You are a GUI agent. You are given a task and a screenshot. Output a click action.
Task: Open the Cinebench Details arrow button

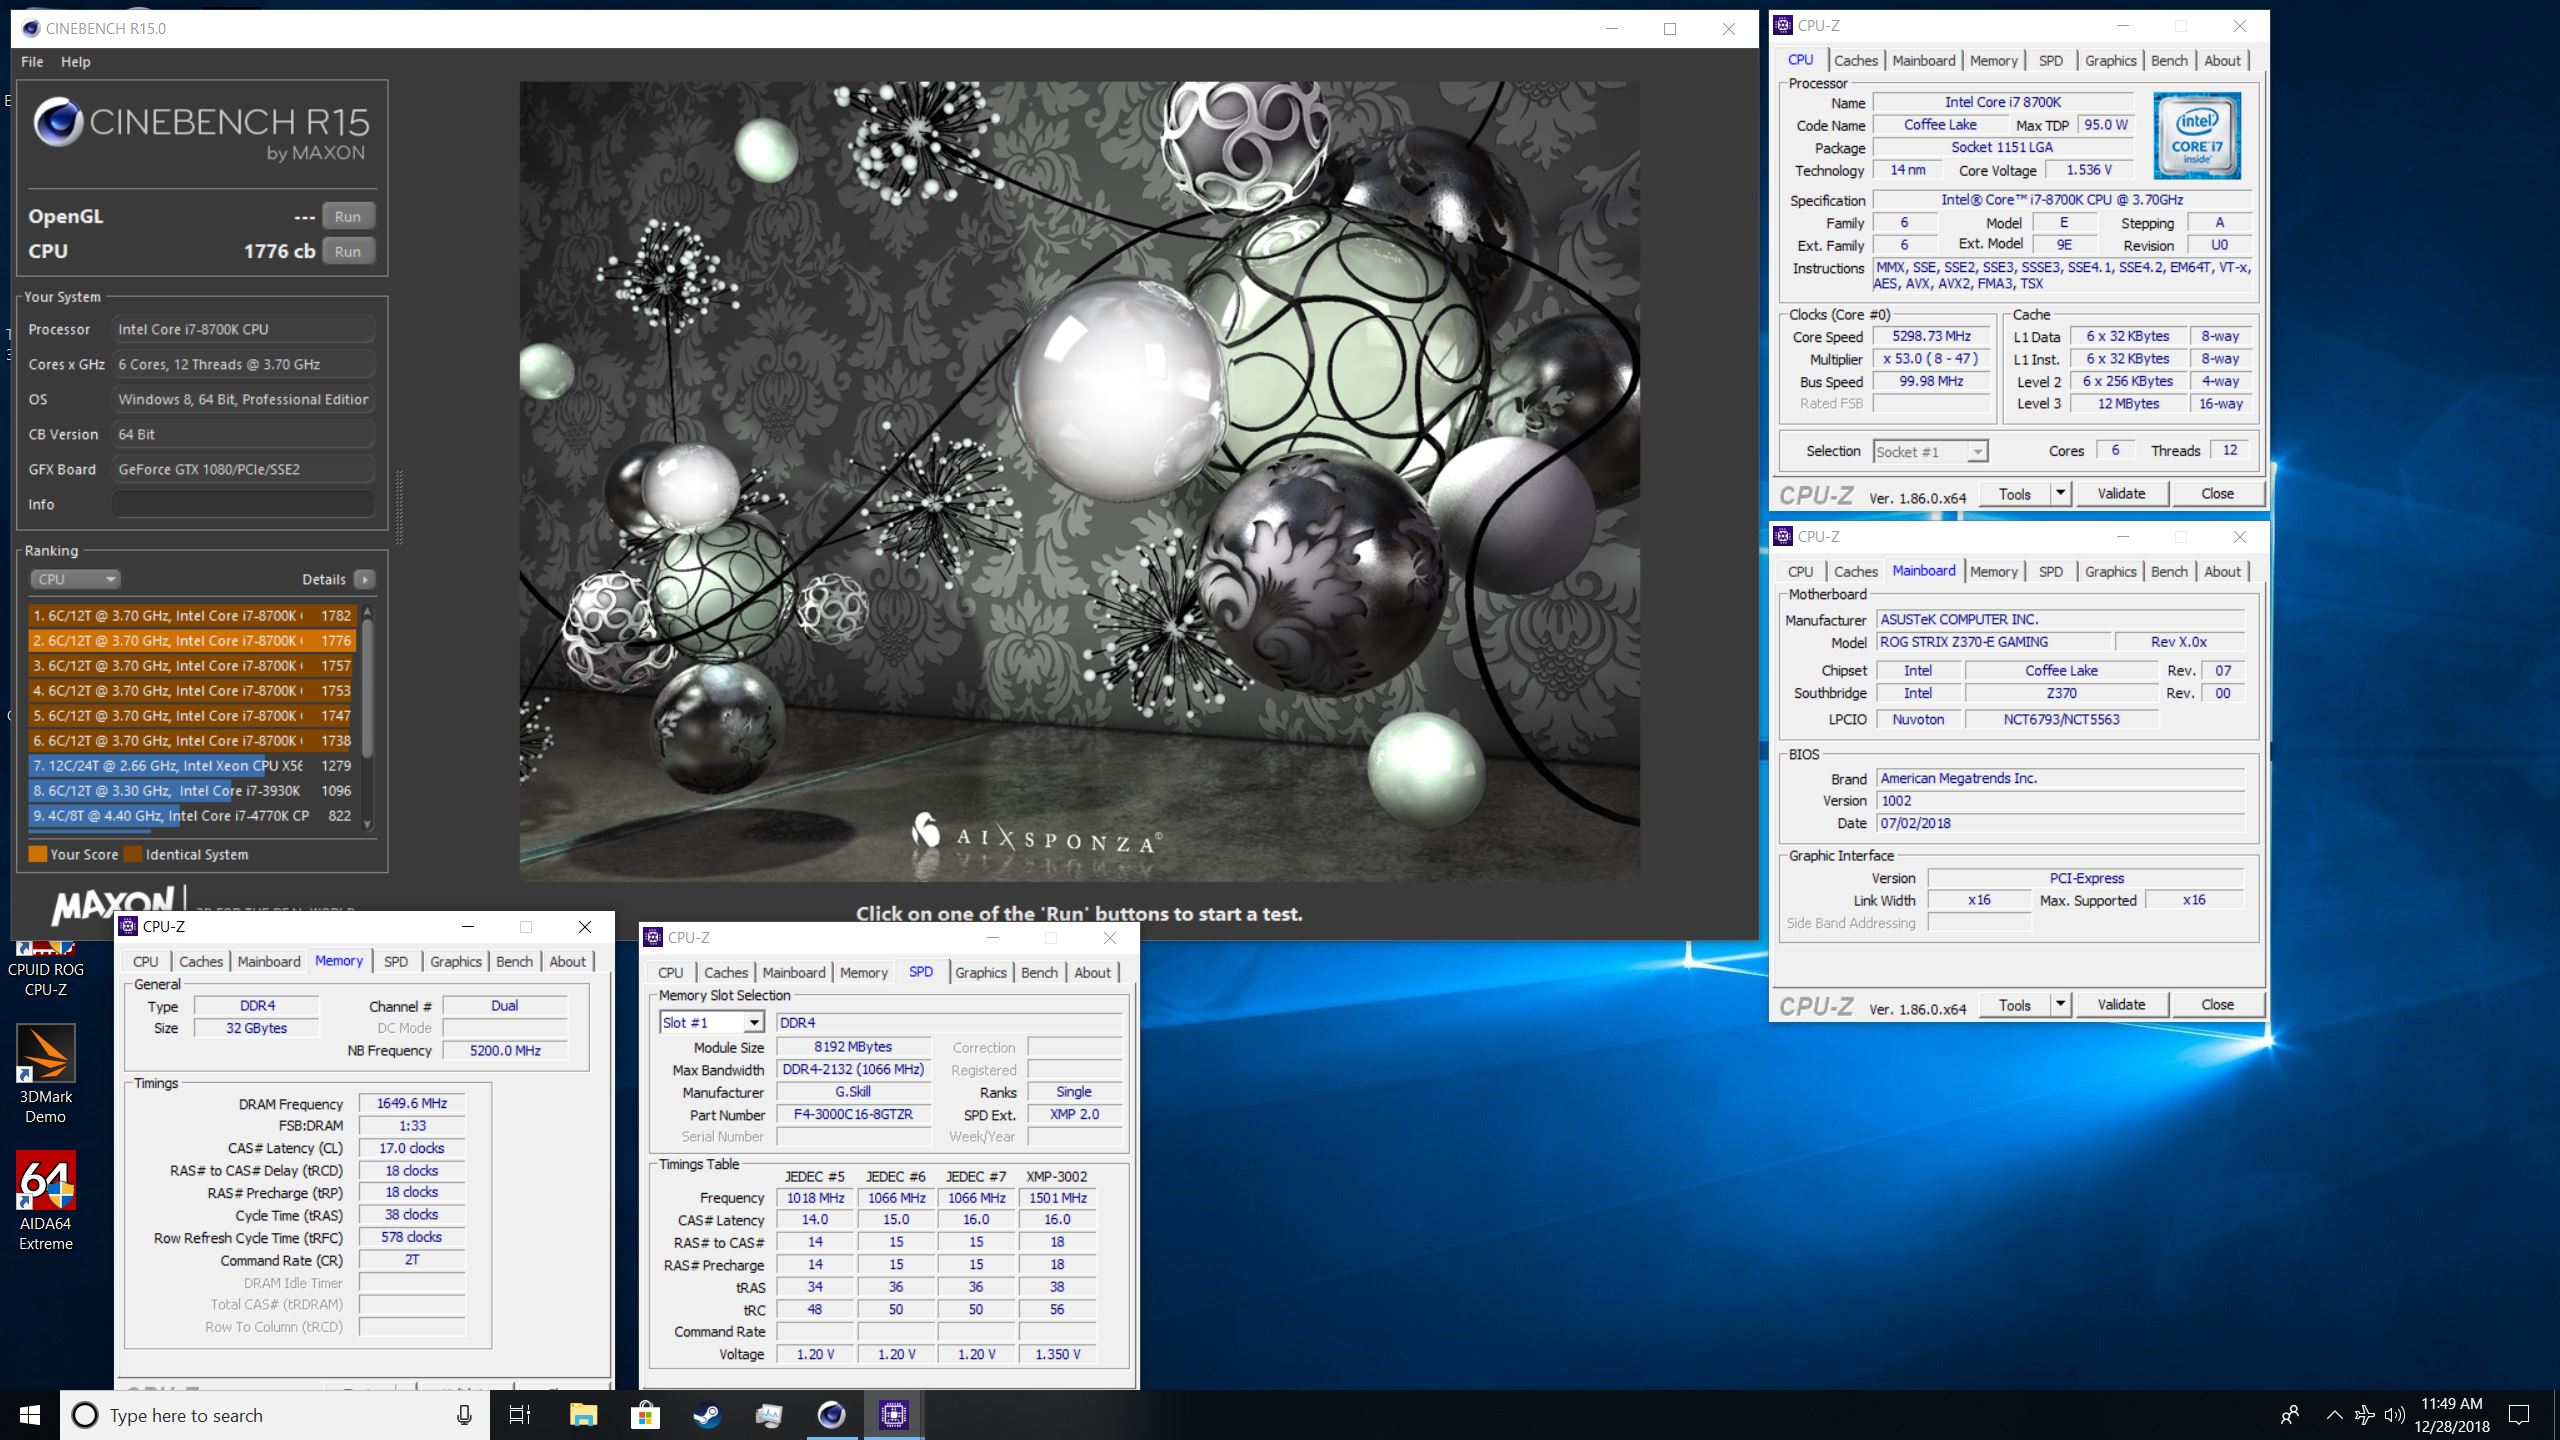point(365,579)
